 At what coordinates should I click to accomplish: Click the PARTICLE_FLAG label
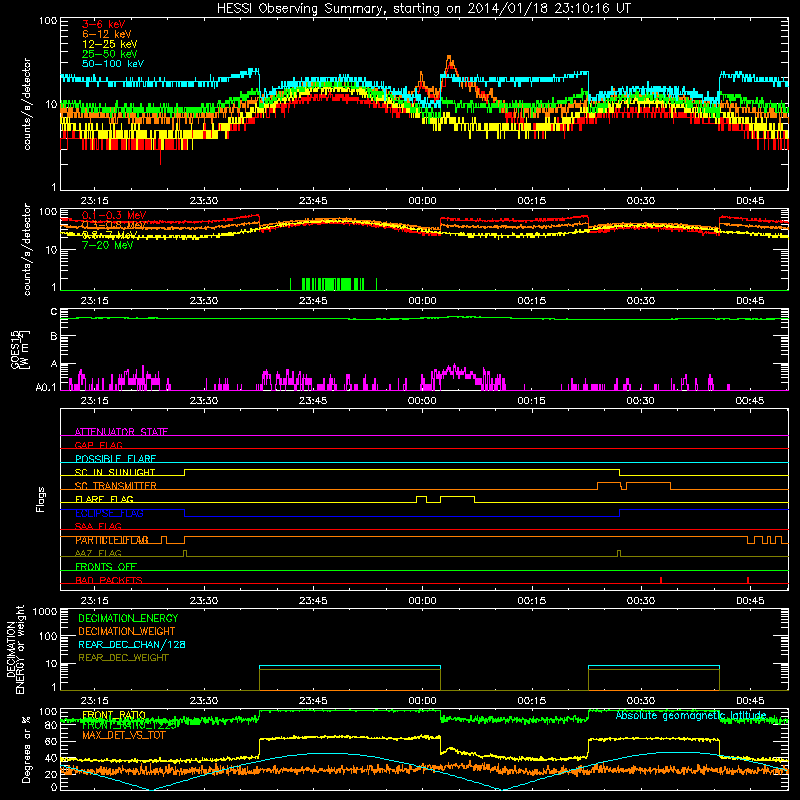coord(112,540)
